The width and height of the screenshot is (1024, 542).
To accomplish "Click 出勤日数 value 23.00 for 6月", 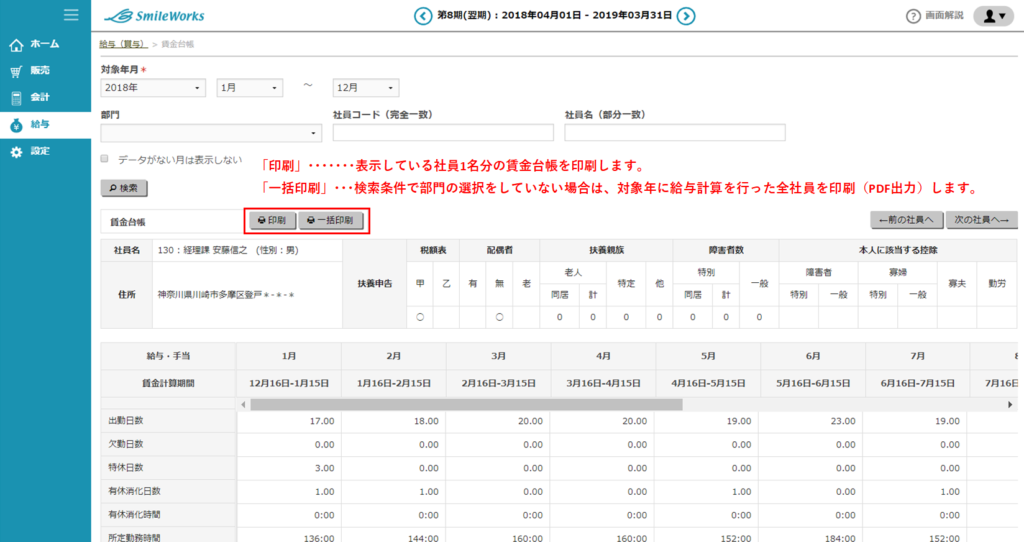I will click(x=842, y=421).
